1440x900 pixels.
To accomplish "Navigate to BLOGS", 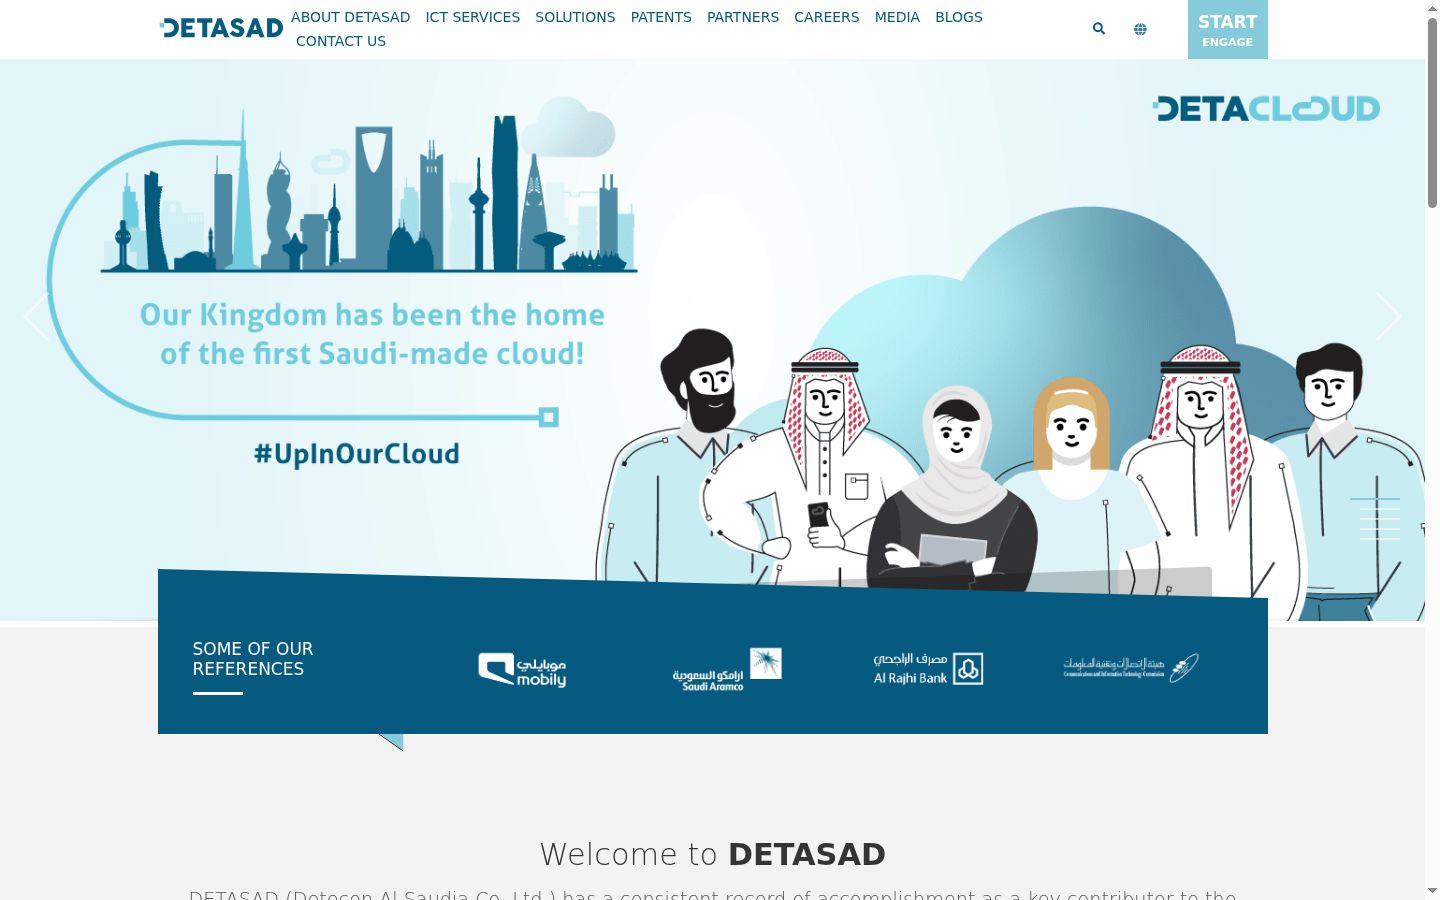I will (x=959, y=17).
